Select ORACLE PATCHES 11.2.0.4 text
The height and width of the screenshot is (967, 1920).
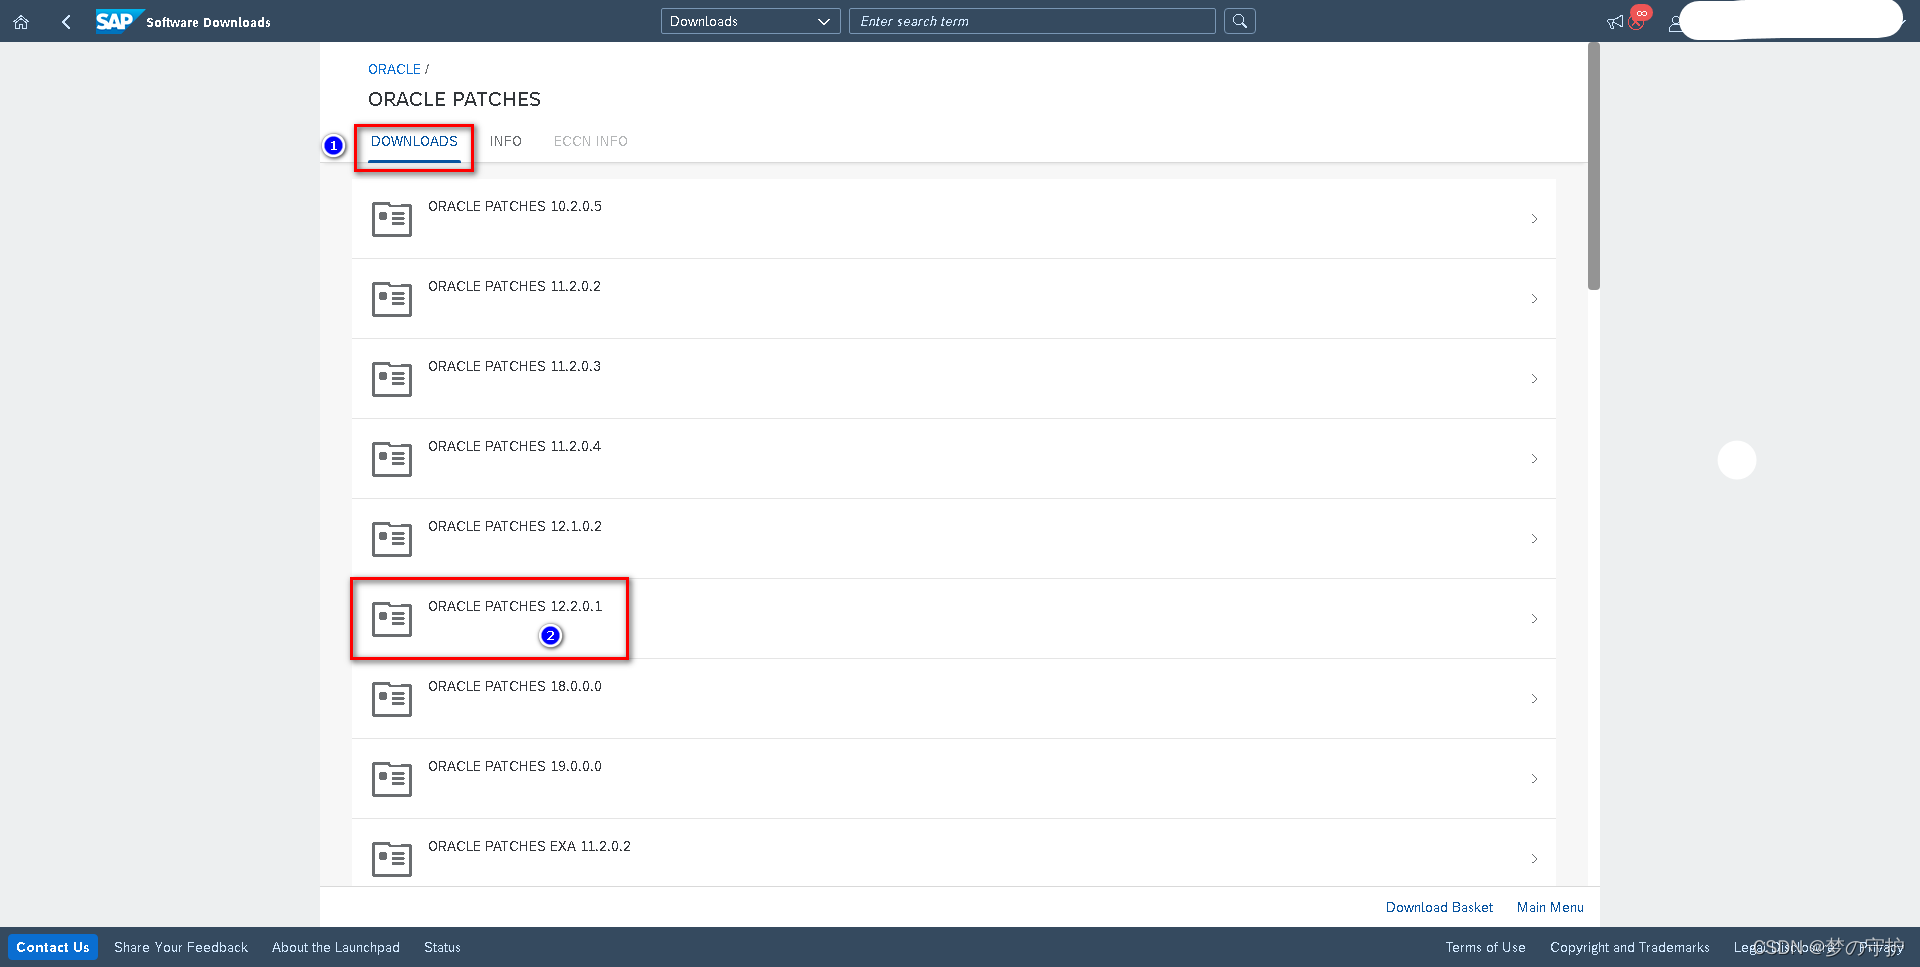pyautogui.click(x=515, y=446)
